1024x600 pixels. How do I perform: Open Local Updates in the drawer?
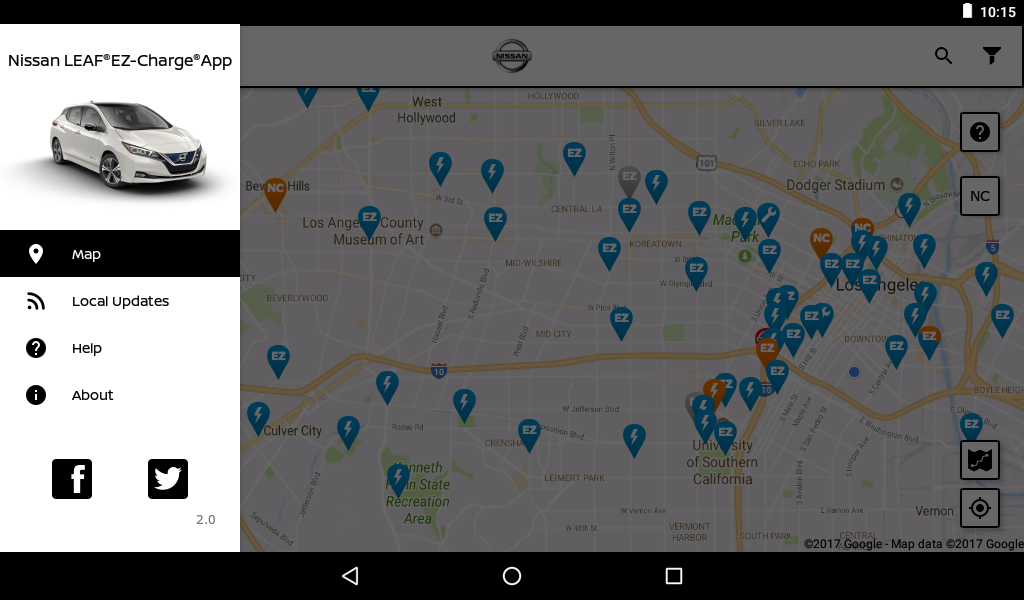[x=120, y=301]
